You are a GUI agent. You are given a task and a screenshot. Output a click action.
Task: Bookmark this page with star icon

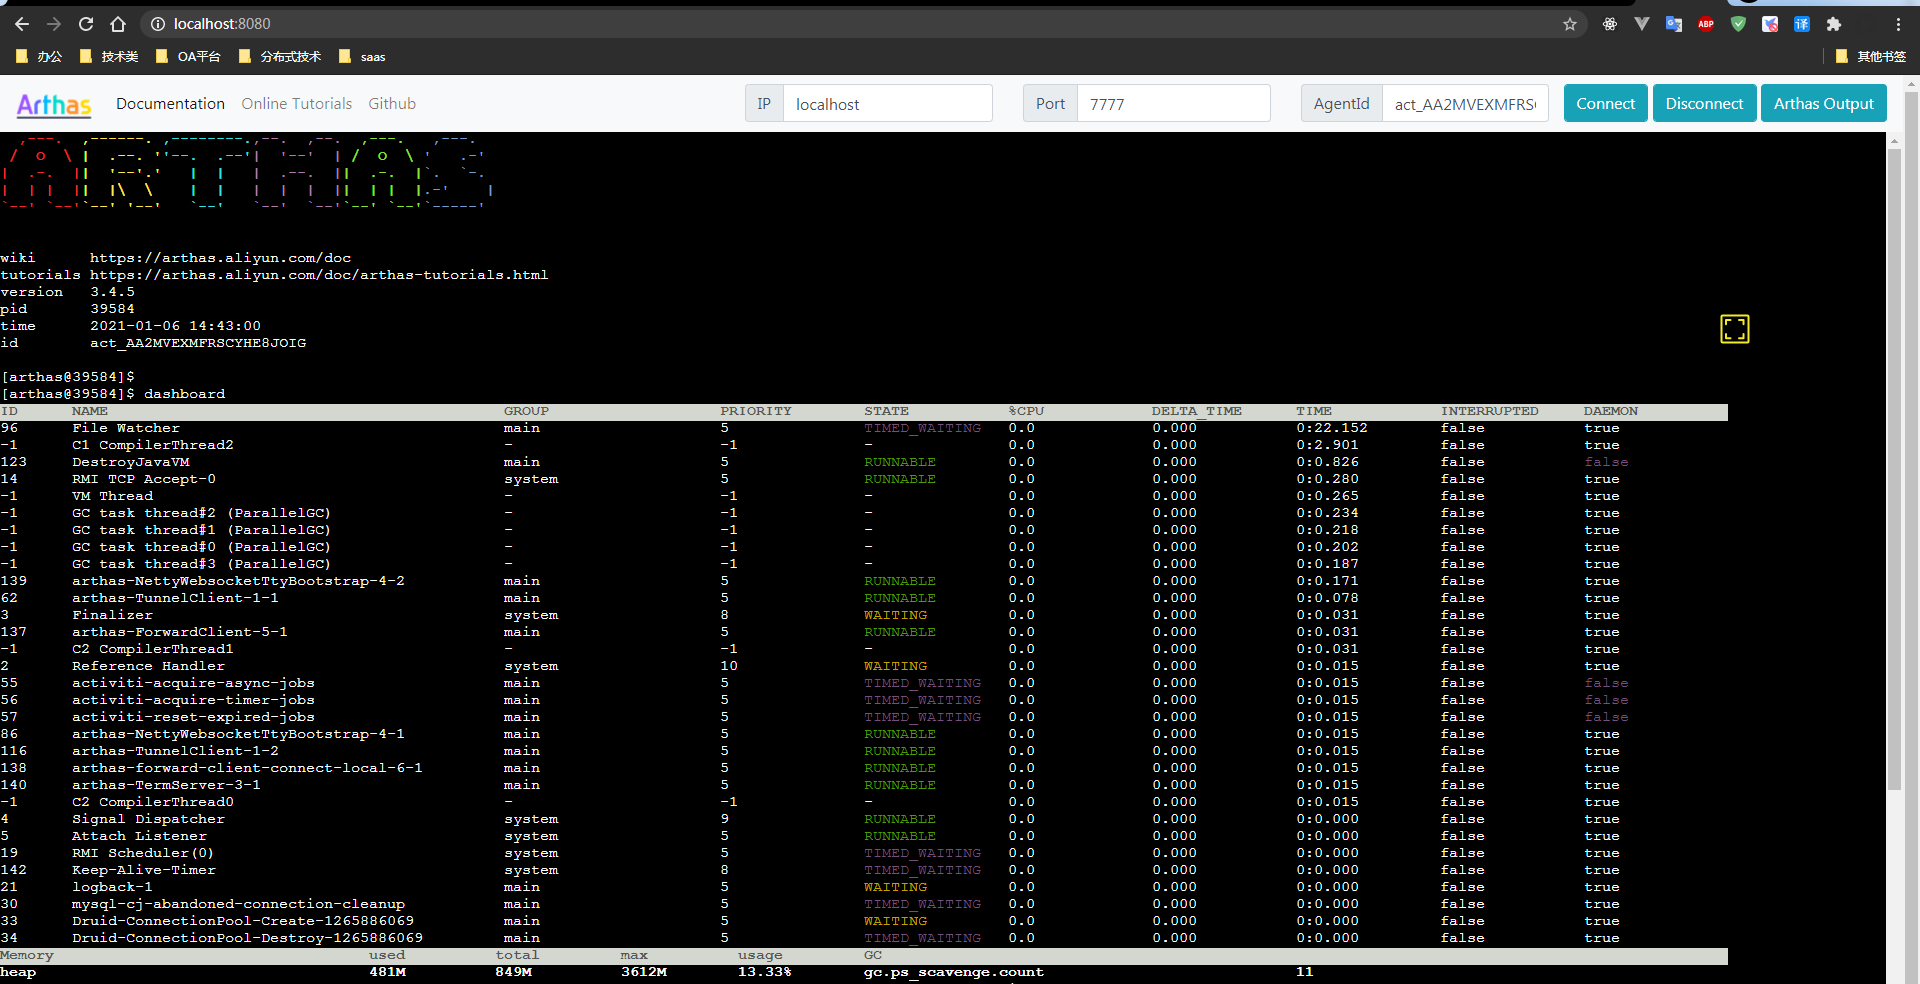[x=1570, y=24]
